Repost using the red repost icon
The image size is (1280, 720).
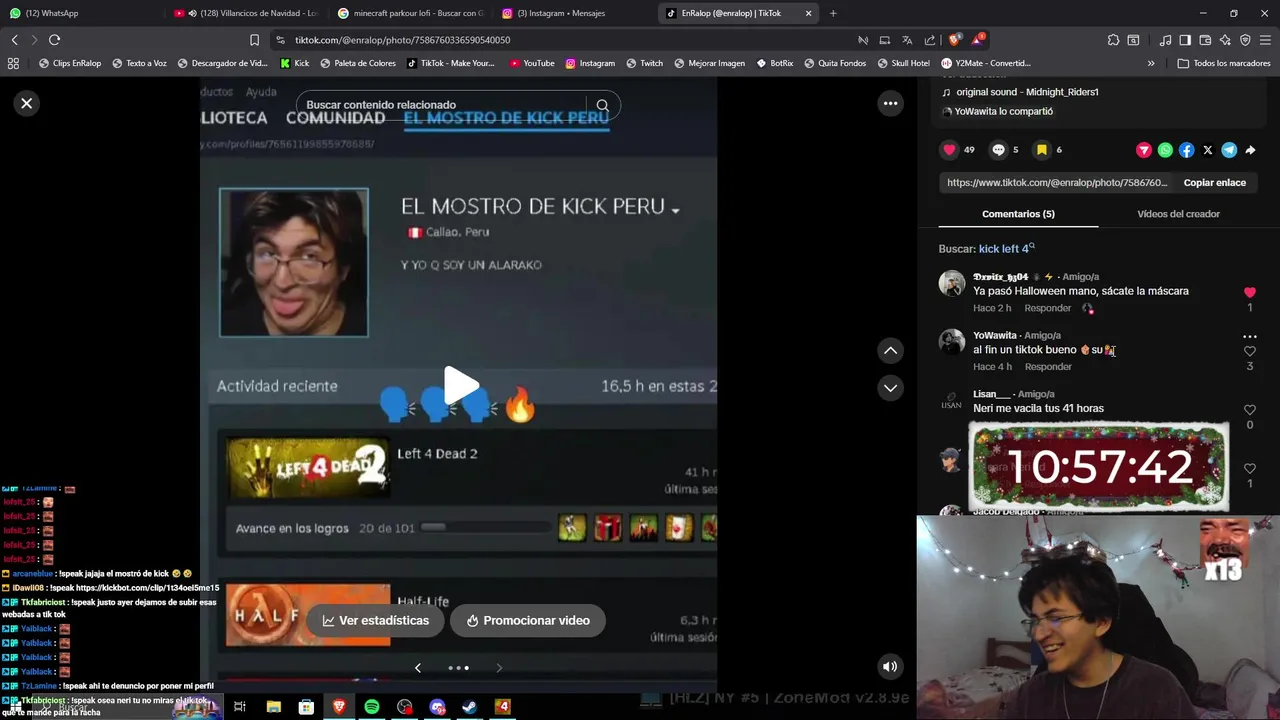pyautogui.click(x=1144, y=150)
